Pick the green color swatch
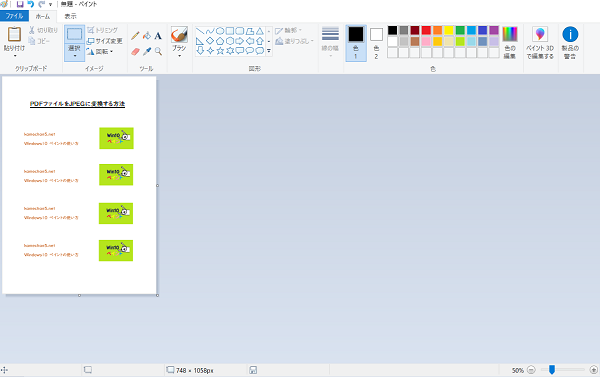This screenshot has height=377, width=600. pyautogui.click(x=460, y=30)
